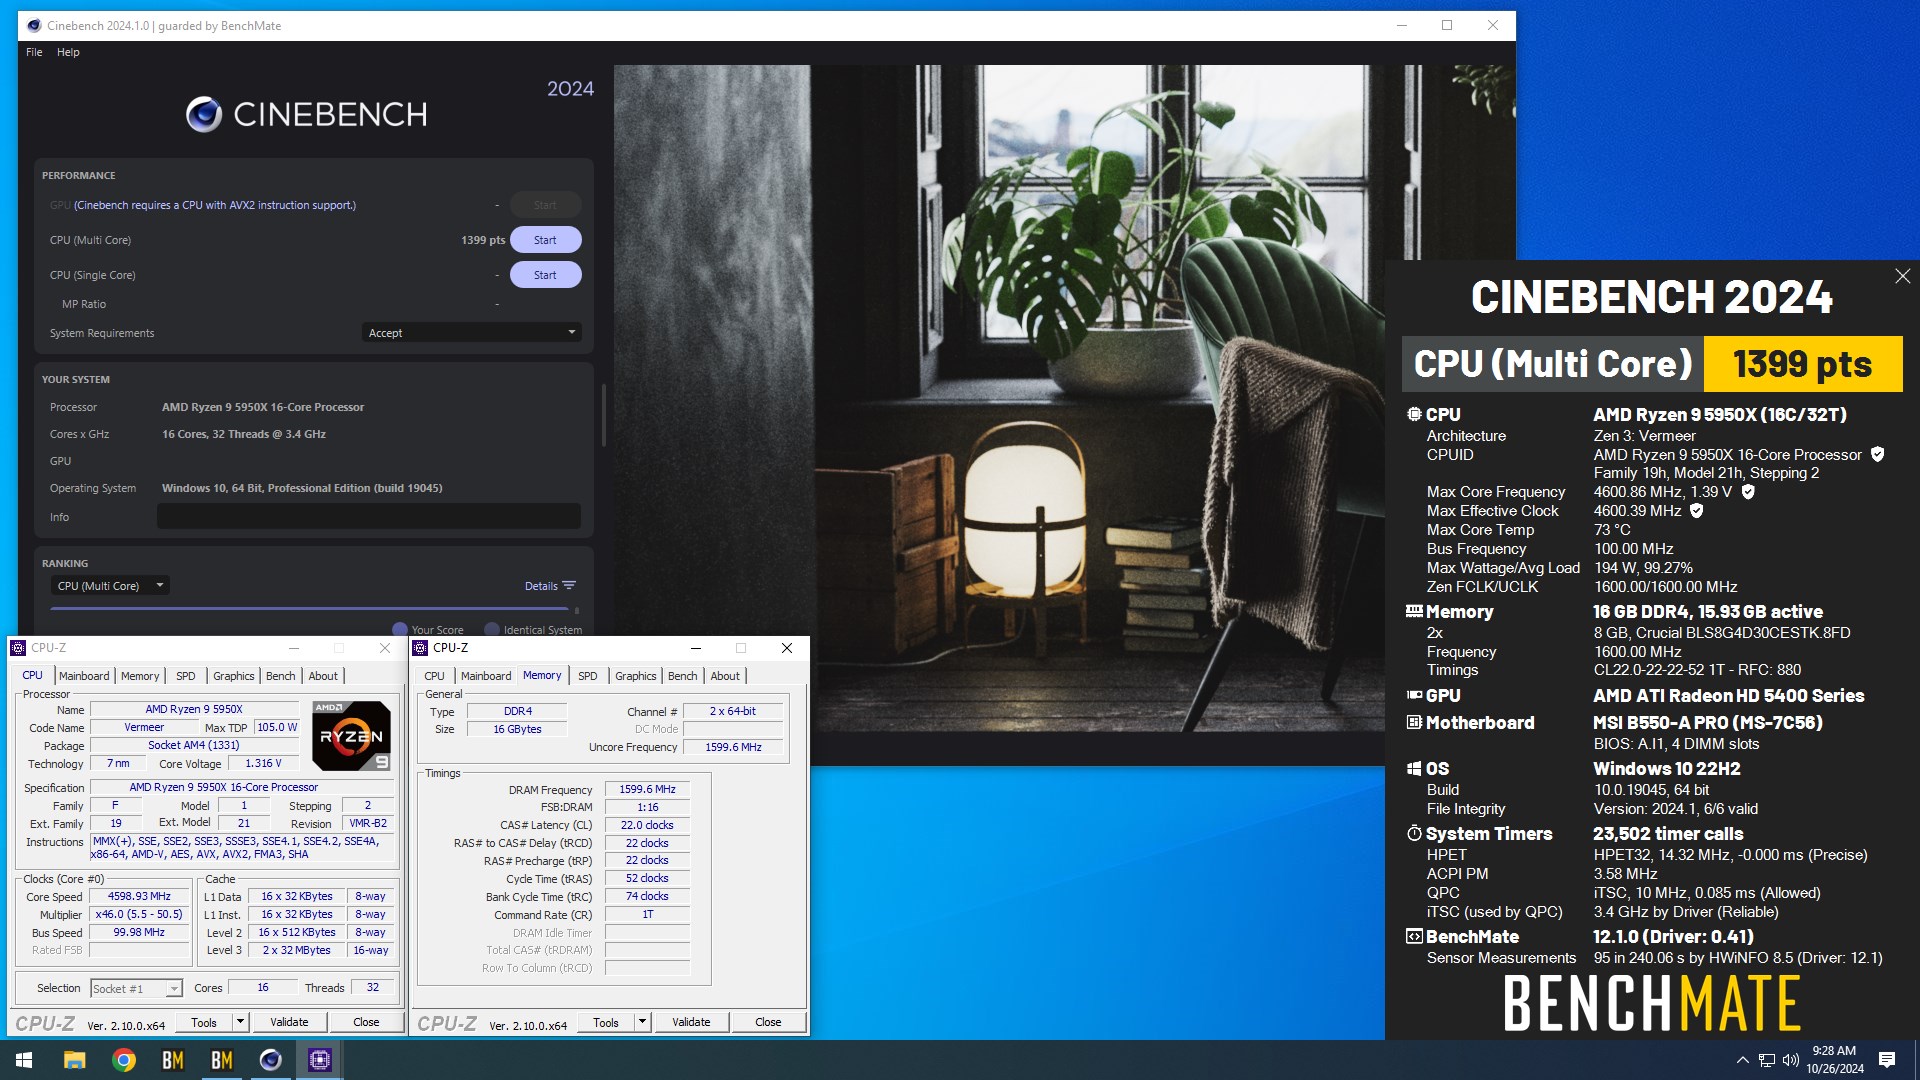Click Tools button in right CPU-Z window

pos(606,1022)
